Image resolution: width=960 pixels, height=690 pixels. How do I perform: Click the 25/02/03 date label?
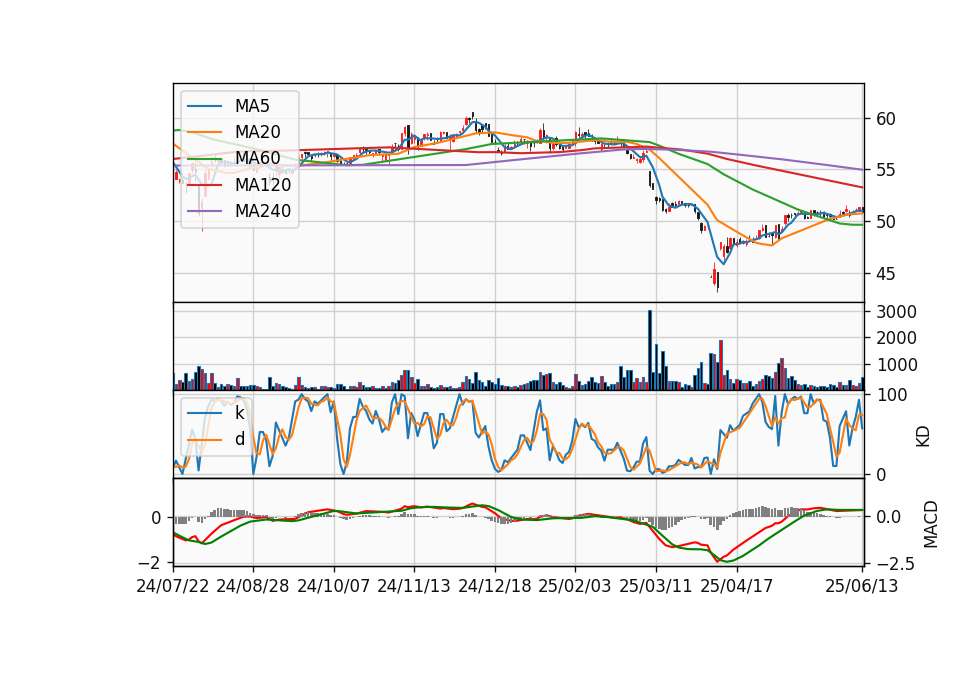574,586
